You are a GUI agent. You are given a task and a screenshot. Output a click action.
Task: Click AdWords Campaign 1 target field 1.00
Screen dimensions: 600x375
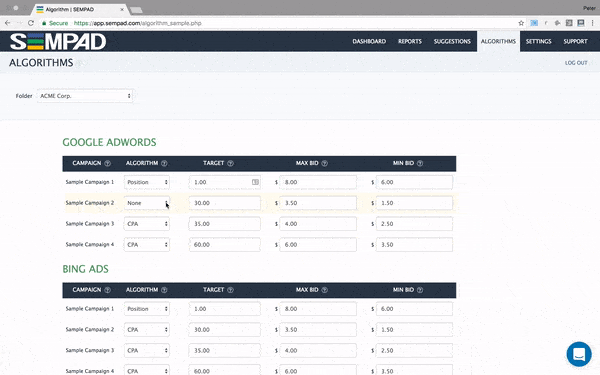click(x=225, y=182)
